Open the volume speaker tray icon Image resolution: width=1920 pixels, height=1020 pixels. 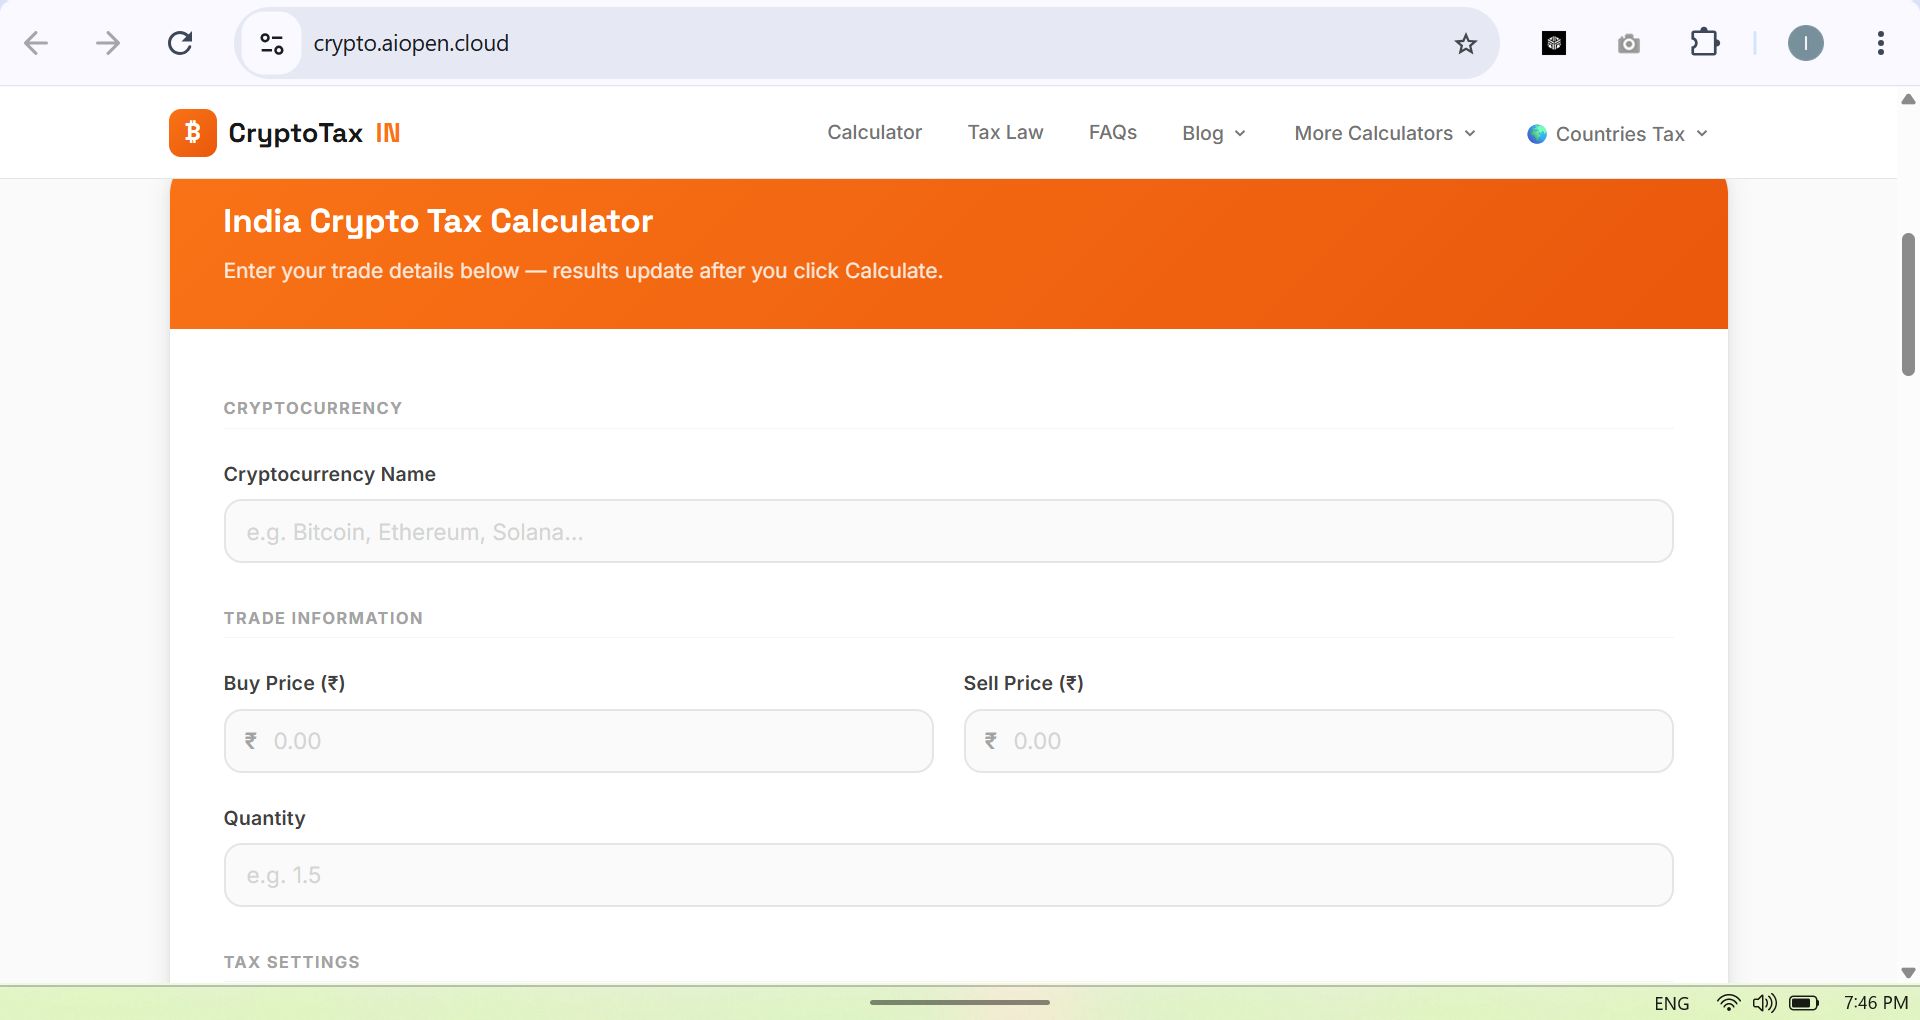tap(1765, 1002)
